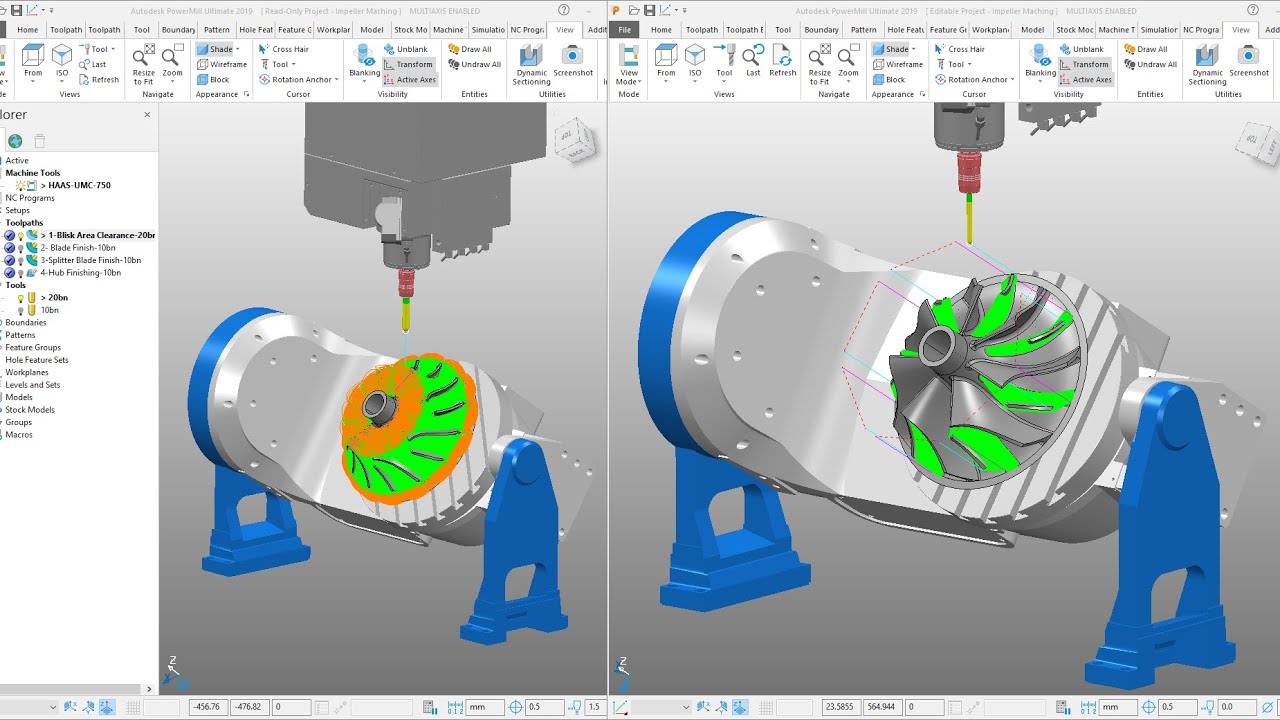Open Rotation Anchor dropdown in left window
The width and height of the screenshot is (1280, 720).
pos(337,79)
